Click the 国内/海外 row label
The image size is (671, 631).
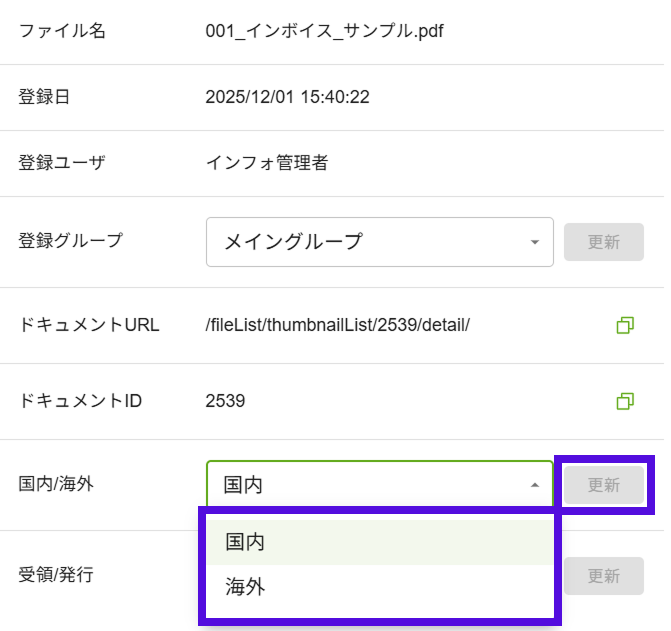click(x=57, y=484)
